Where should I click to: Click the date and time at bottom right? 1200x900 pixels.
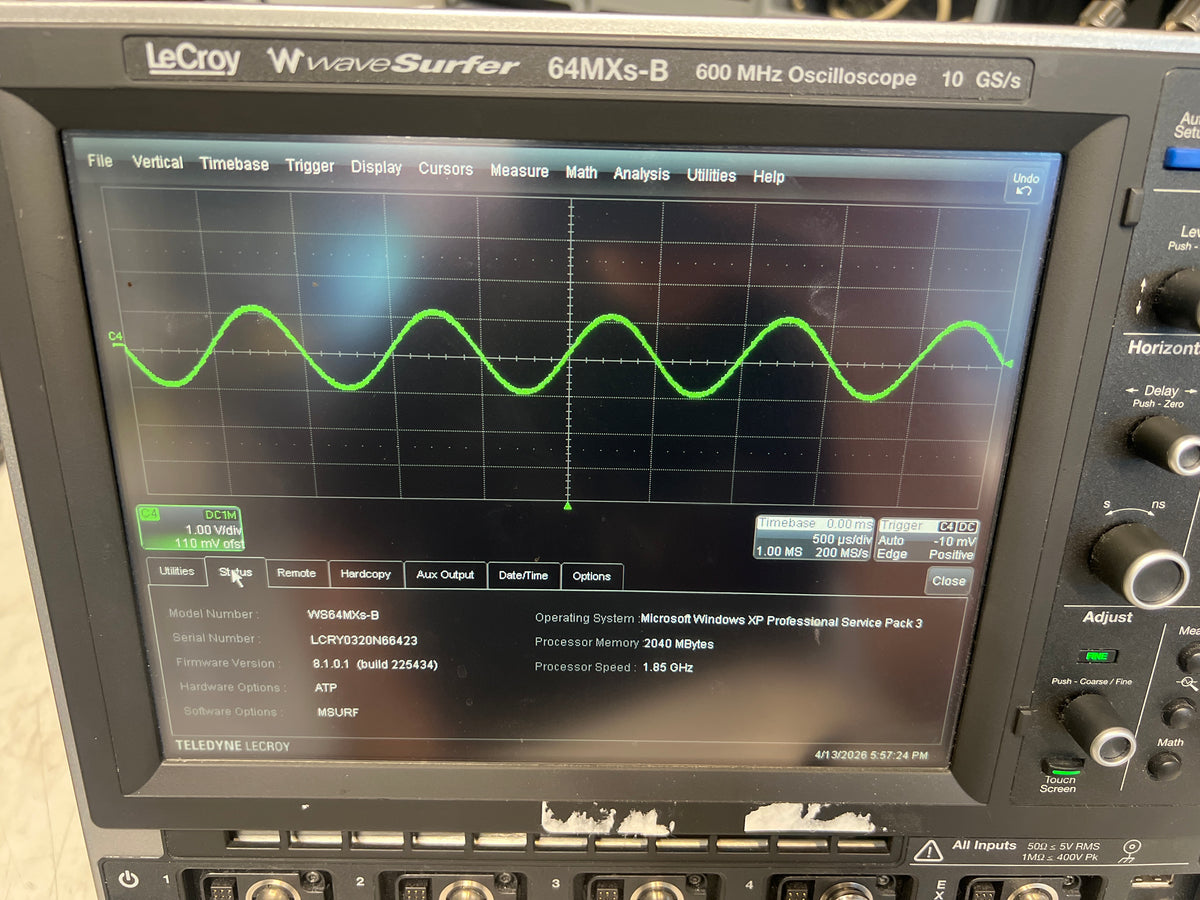click(872, 755)
